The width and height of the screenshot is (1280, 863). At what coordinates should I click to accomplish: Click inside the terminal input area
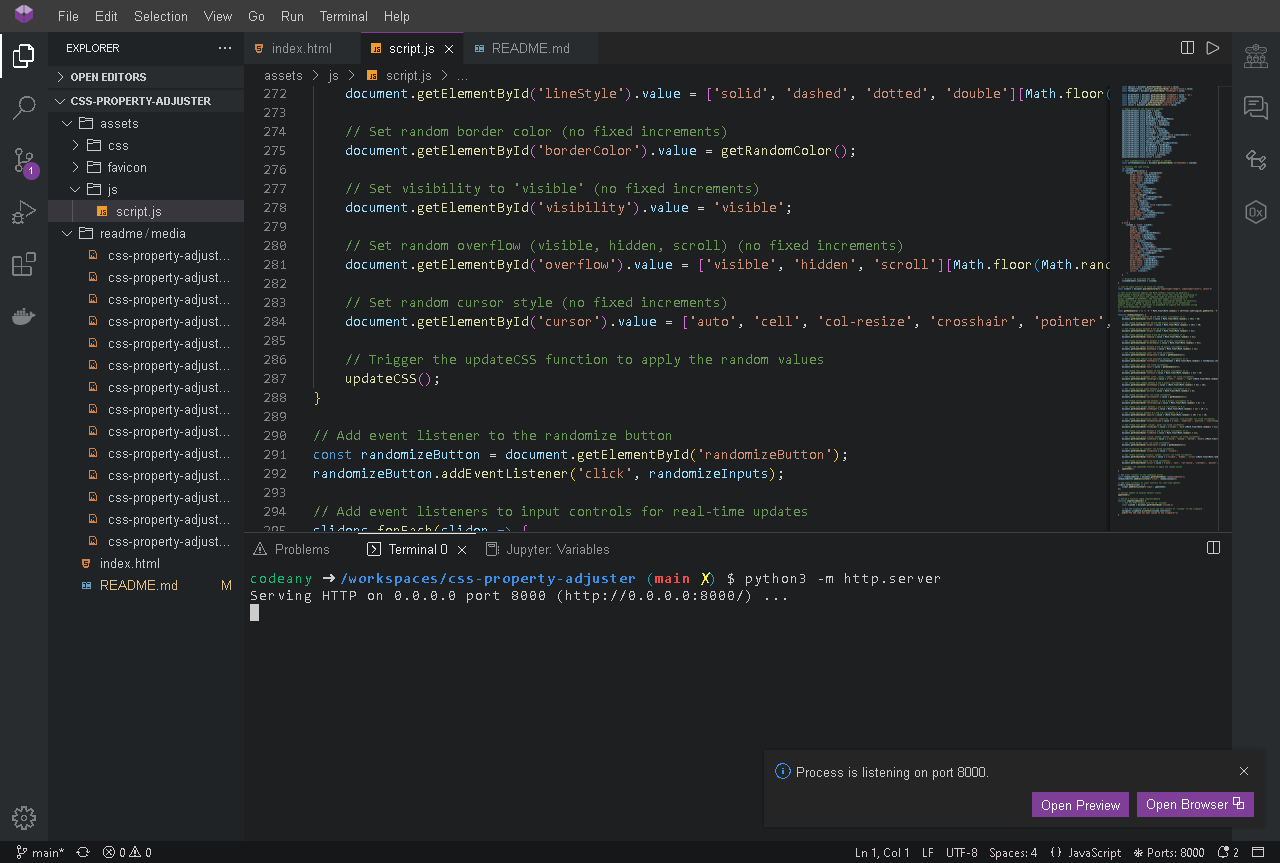click(x=600, y=650)
